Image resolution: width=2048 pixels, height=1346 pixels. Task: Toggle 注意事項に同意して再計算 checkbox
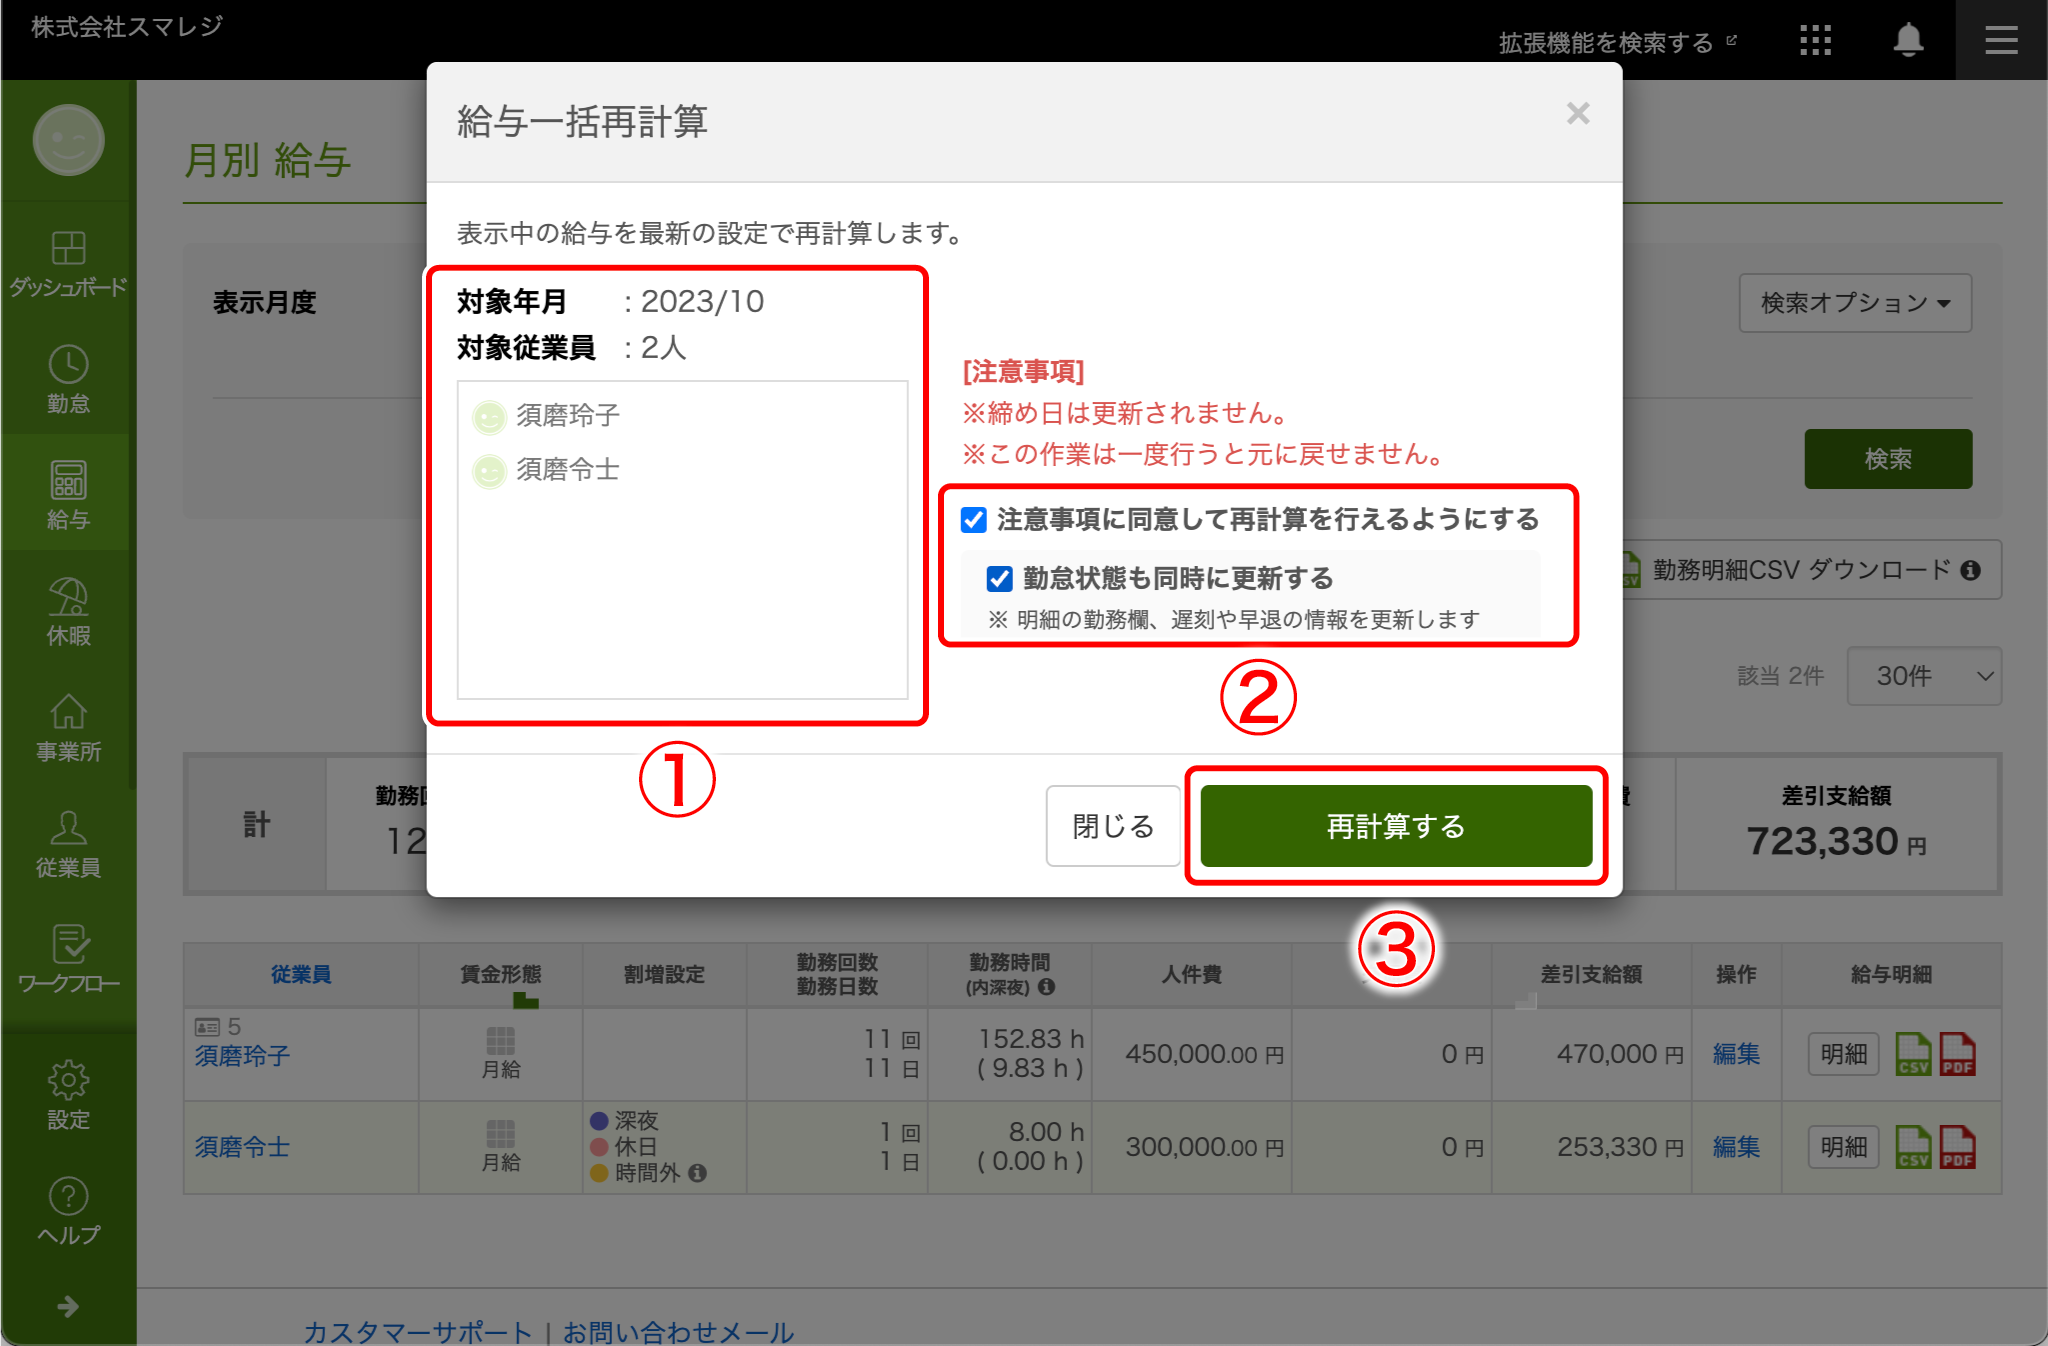974,520
